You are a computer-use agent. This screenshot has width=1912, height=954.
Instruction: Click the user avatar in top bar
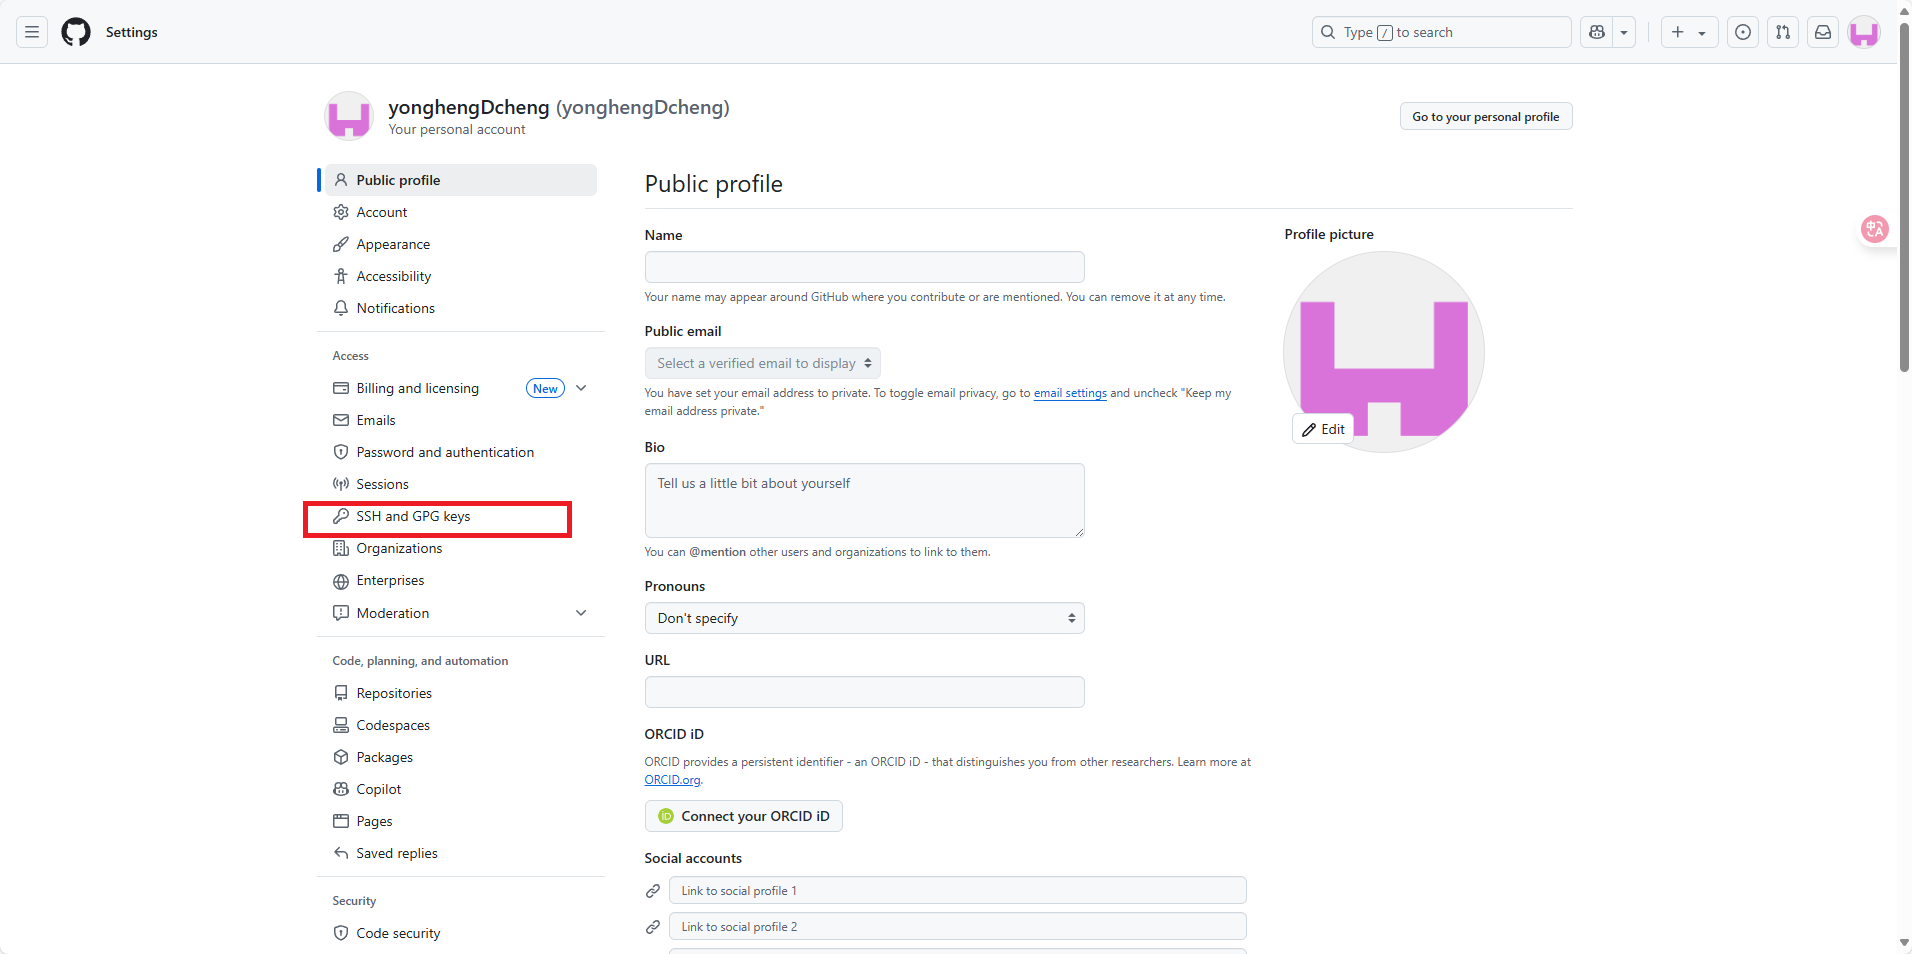1864,32
